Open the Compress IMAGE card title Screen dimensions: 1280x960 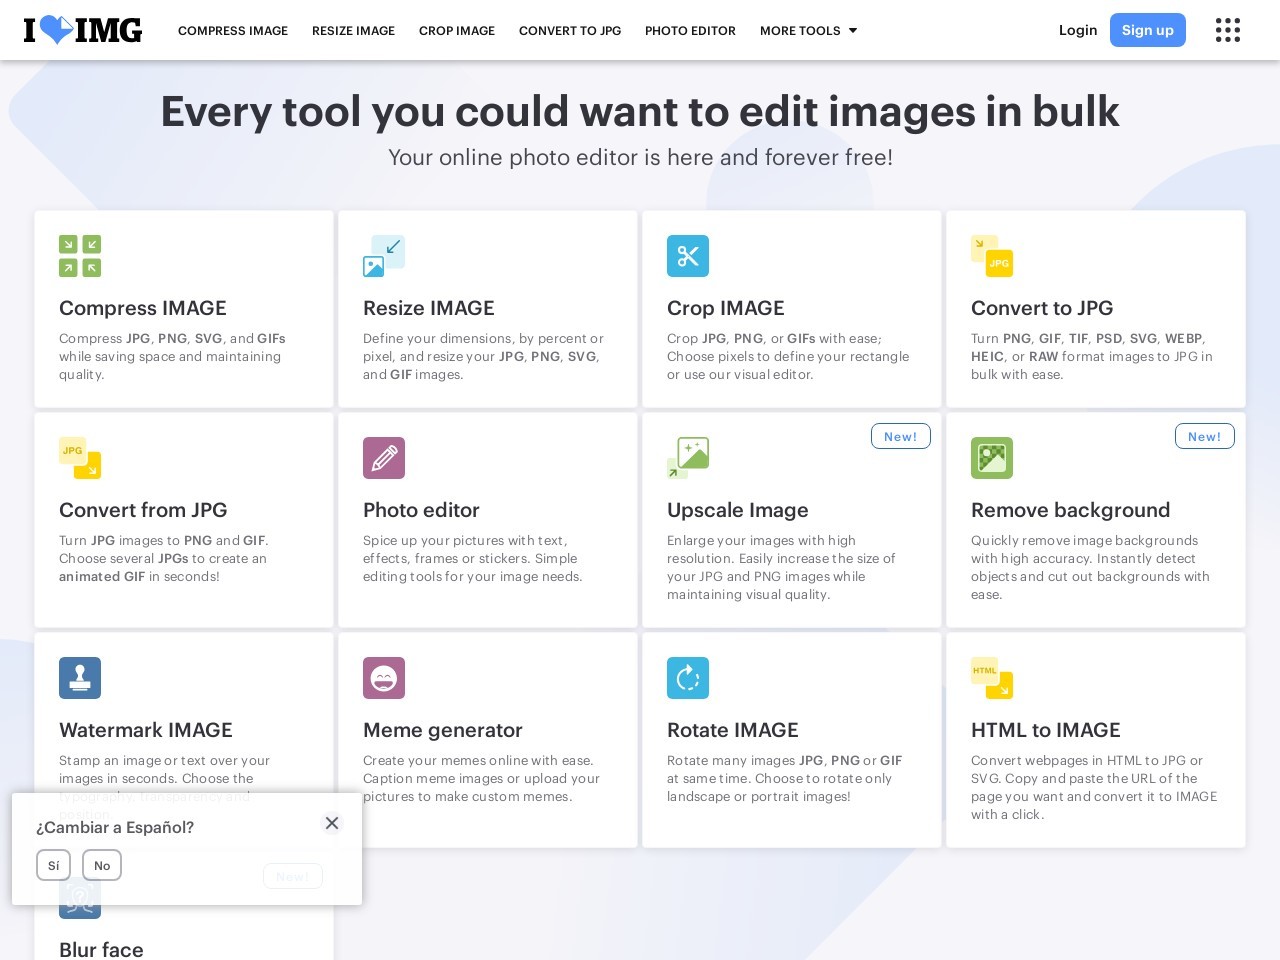pyautogui.click(x=143, y=308)
